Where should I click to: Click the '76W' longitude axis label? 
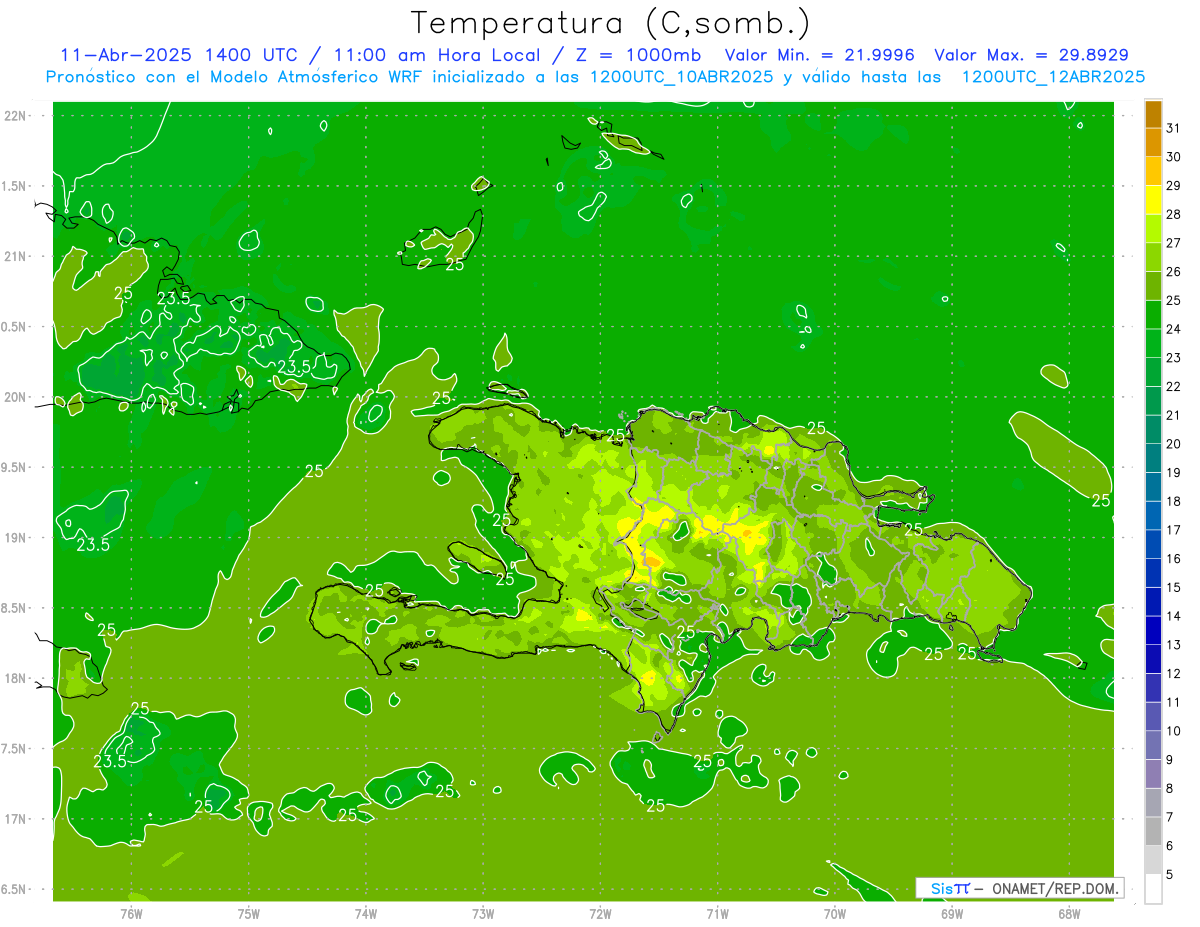[x=131, y=913]
